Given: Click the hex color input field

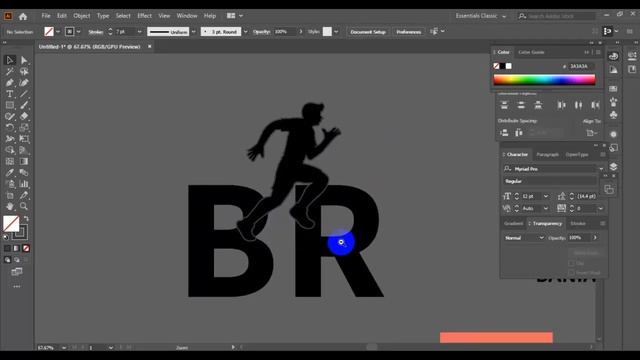Looking at the screenshot, I should (x=582, y=66).
